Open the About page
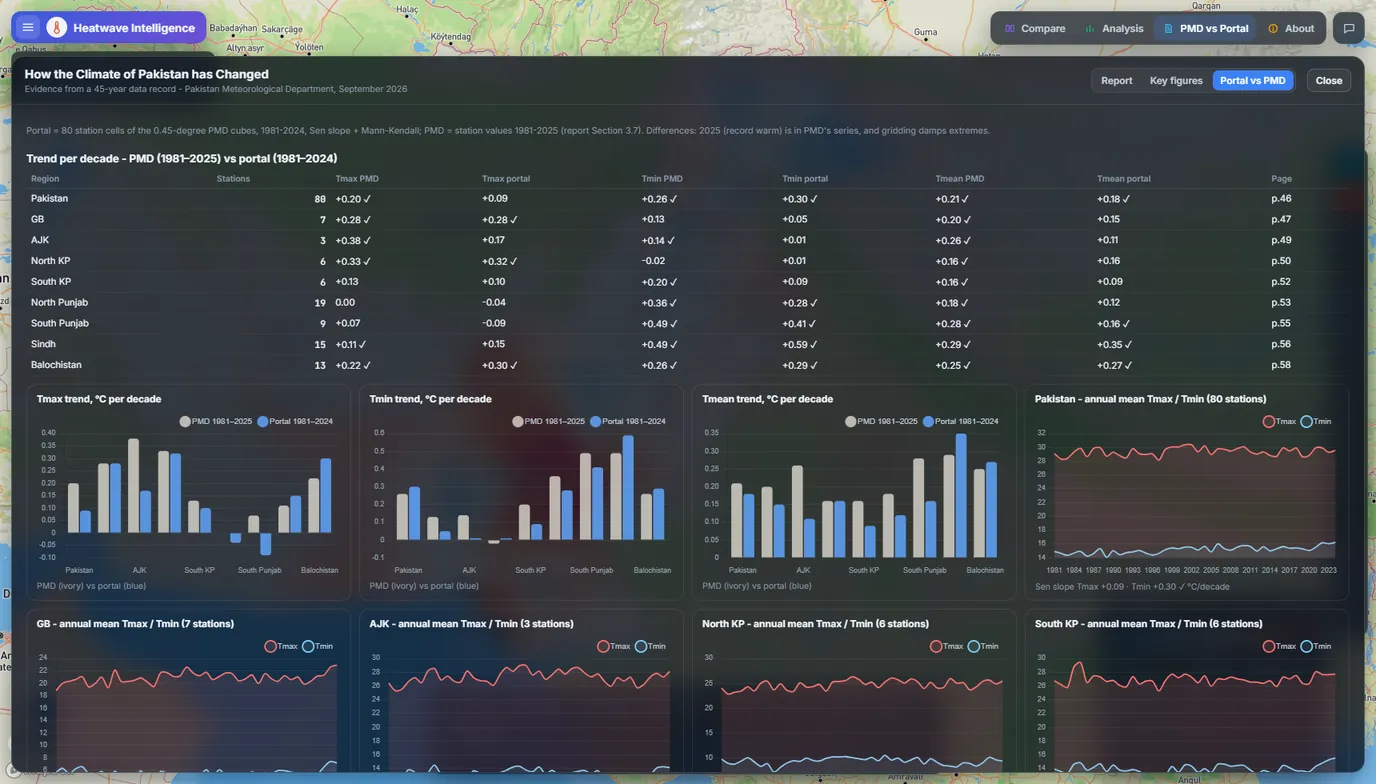This screenshot has height=784, width=1376. click(1291, 28)
